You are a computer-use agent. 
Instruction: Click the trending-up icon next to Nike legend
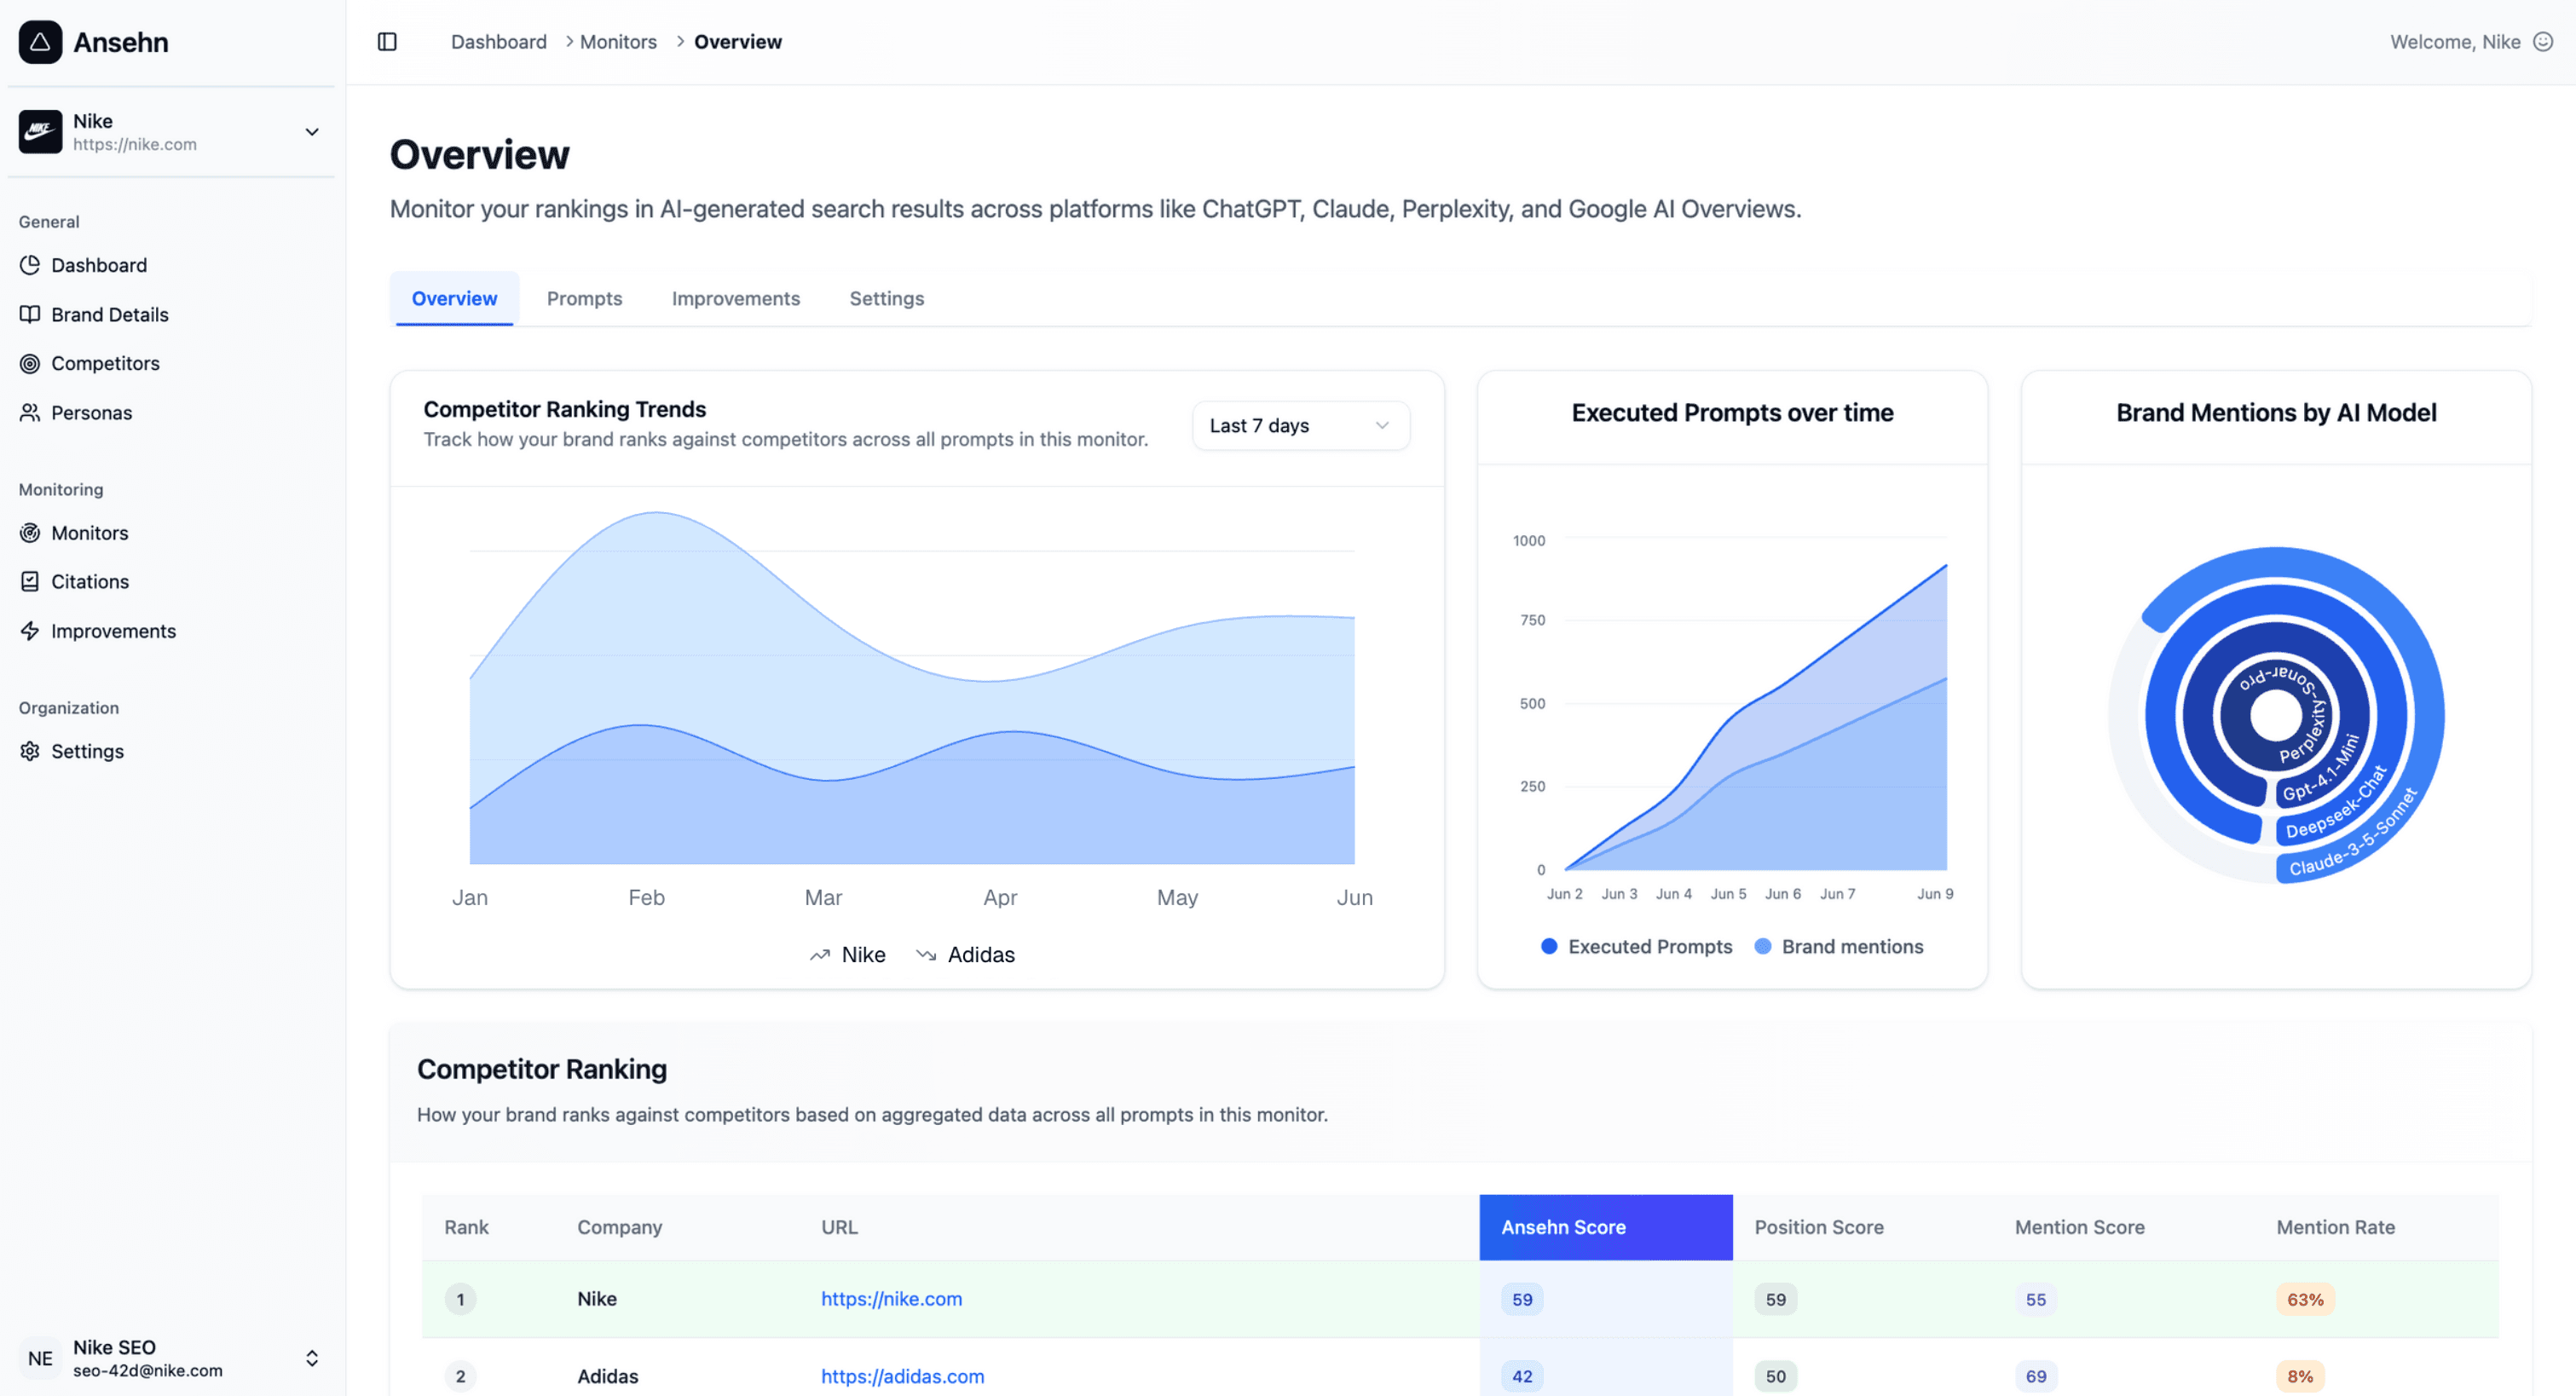(820, 955)
